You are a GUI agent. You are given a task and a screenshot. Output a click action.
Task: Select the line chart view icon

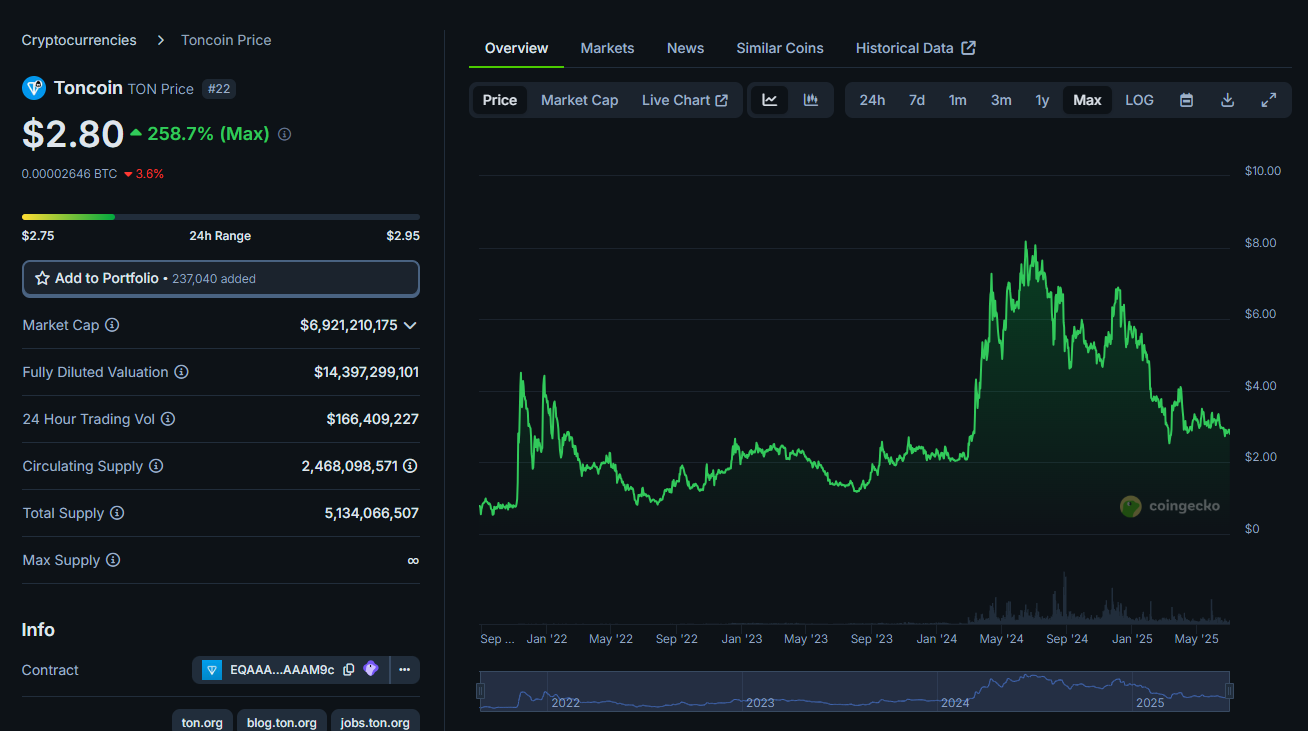click(x=770, y=100)
